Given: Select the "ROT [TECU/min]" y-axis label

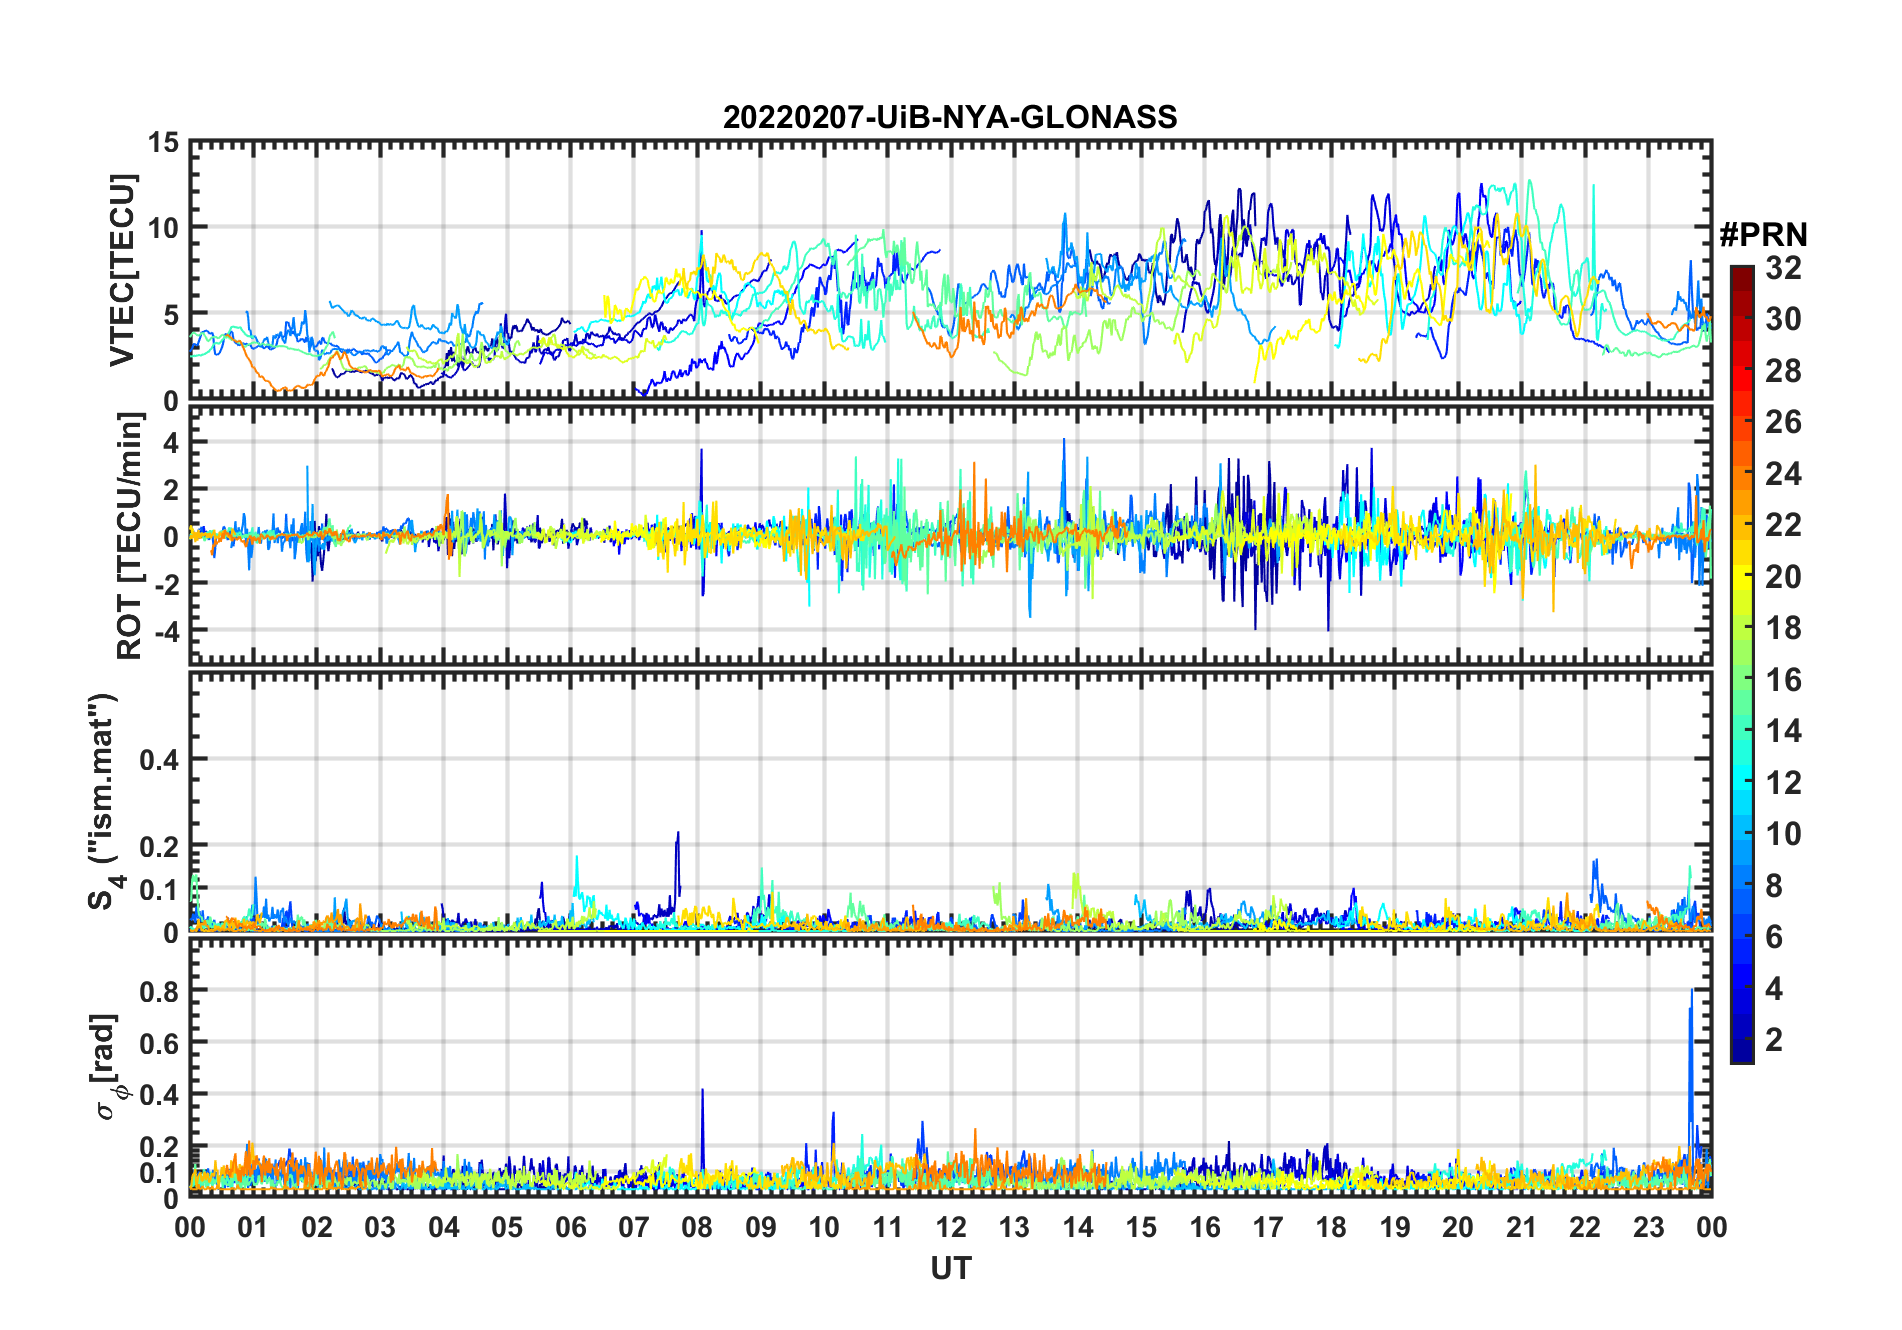Looking at the screenshot, I should 129,535.
